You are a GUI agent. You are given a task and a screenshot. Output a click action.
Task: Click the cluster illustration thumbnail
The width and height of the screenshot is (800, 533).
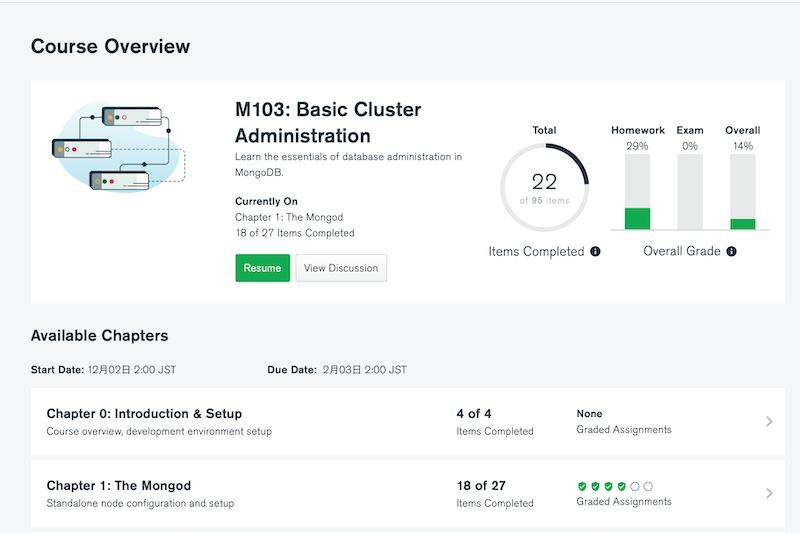click(x=118, y=147)
